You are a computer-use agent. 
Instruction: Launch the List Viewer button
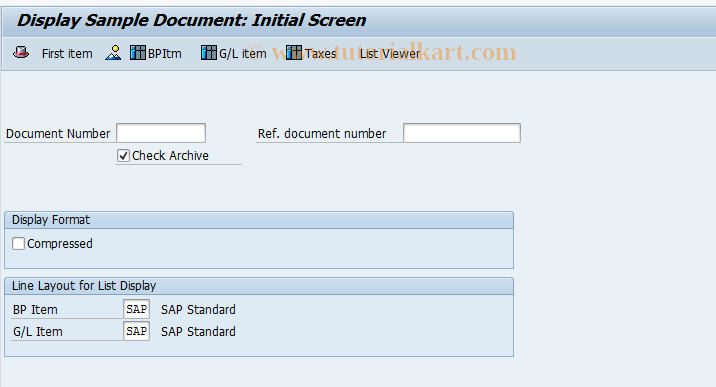tap(390, 54)
